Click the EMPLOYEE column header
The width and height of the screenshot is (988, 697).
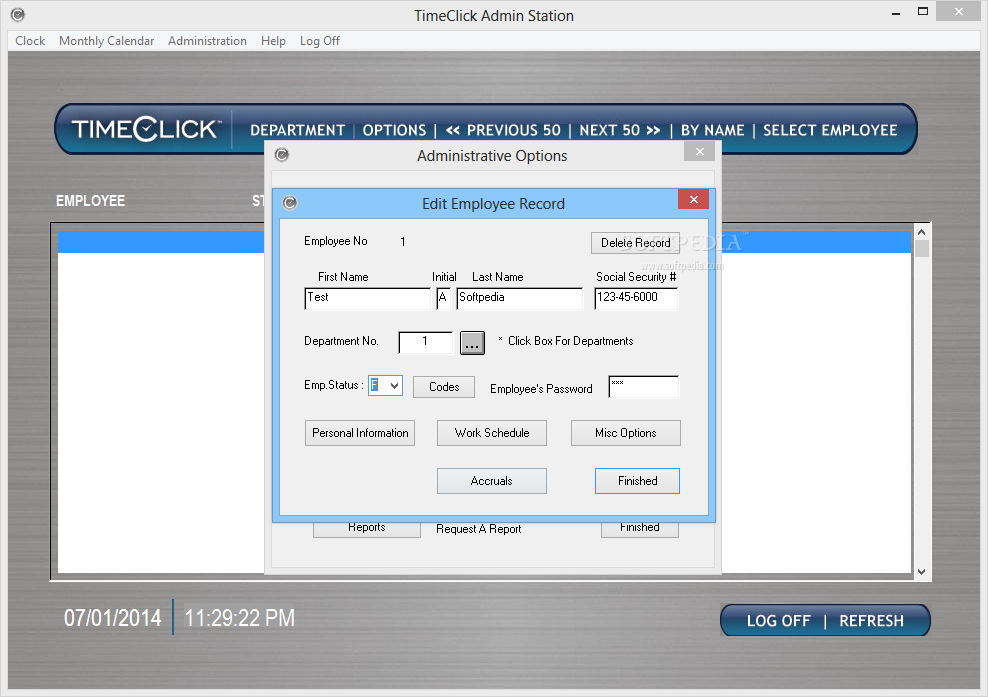click(90, 201)
